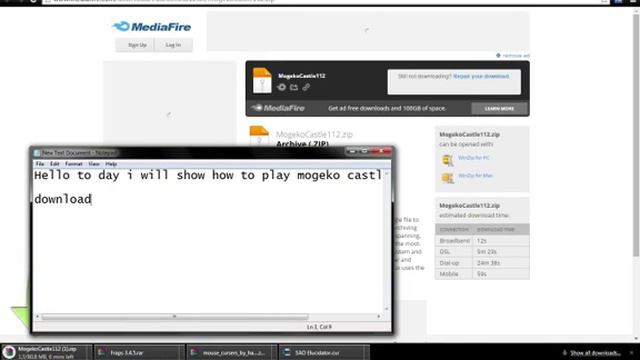Open the View menu in Notepad
Viewport: 640px width, 360px height.
pos(94,164)
